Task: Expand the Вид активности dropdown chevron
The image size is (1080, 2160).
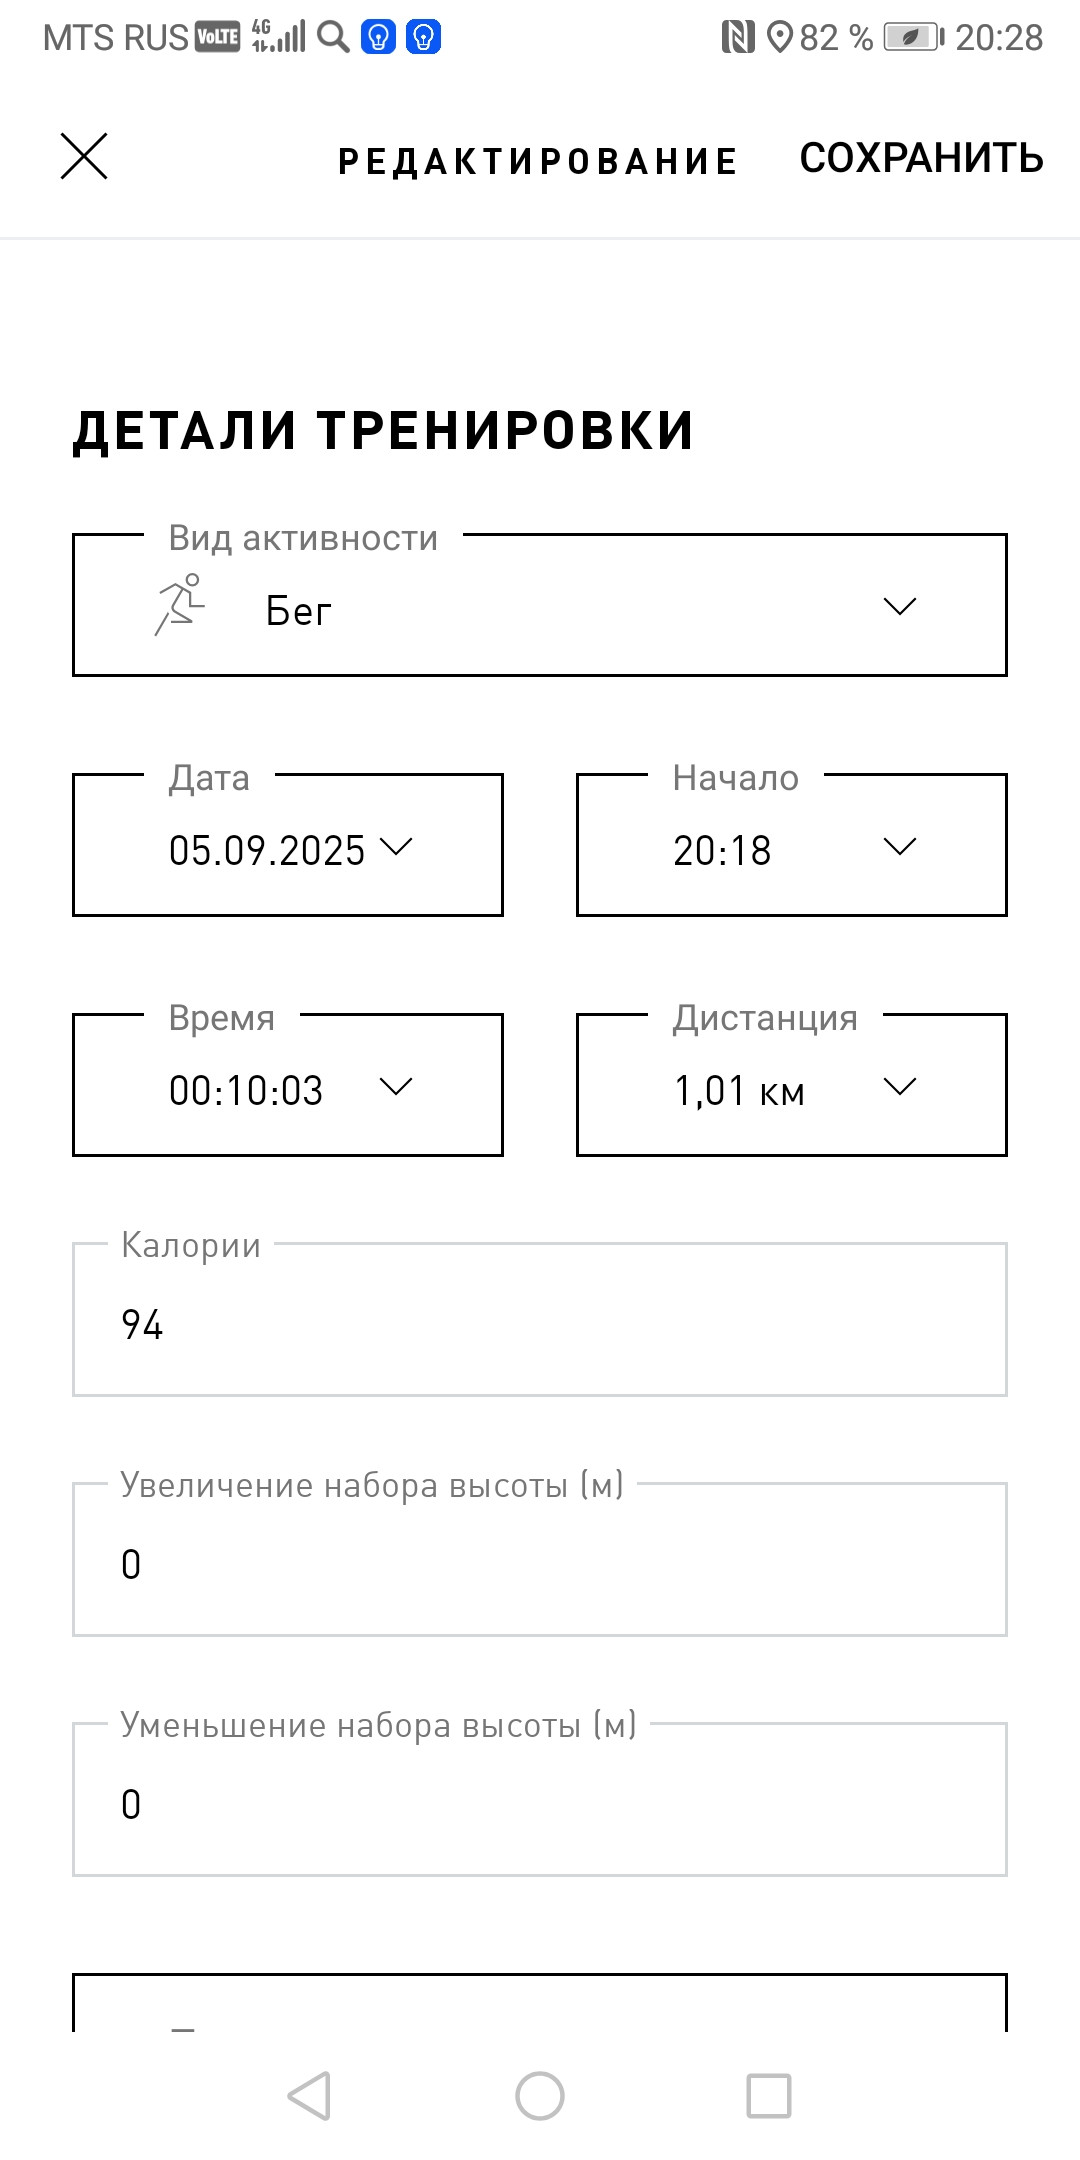Action: [900, 606]
